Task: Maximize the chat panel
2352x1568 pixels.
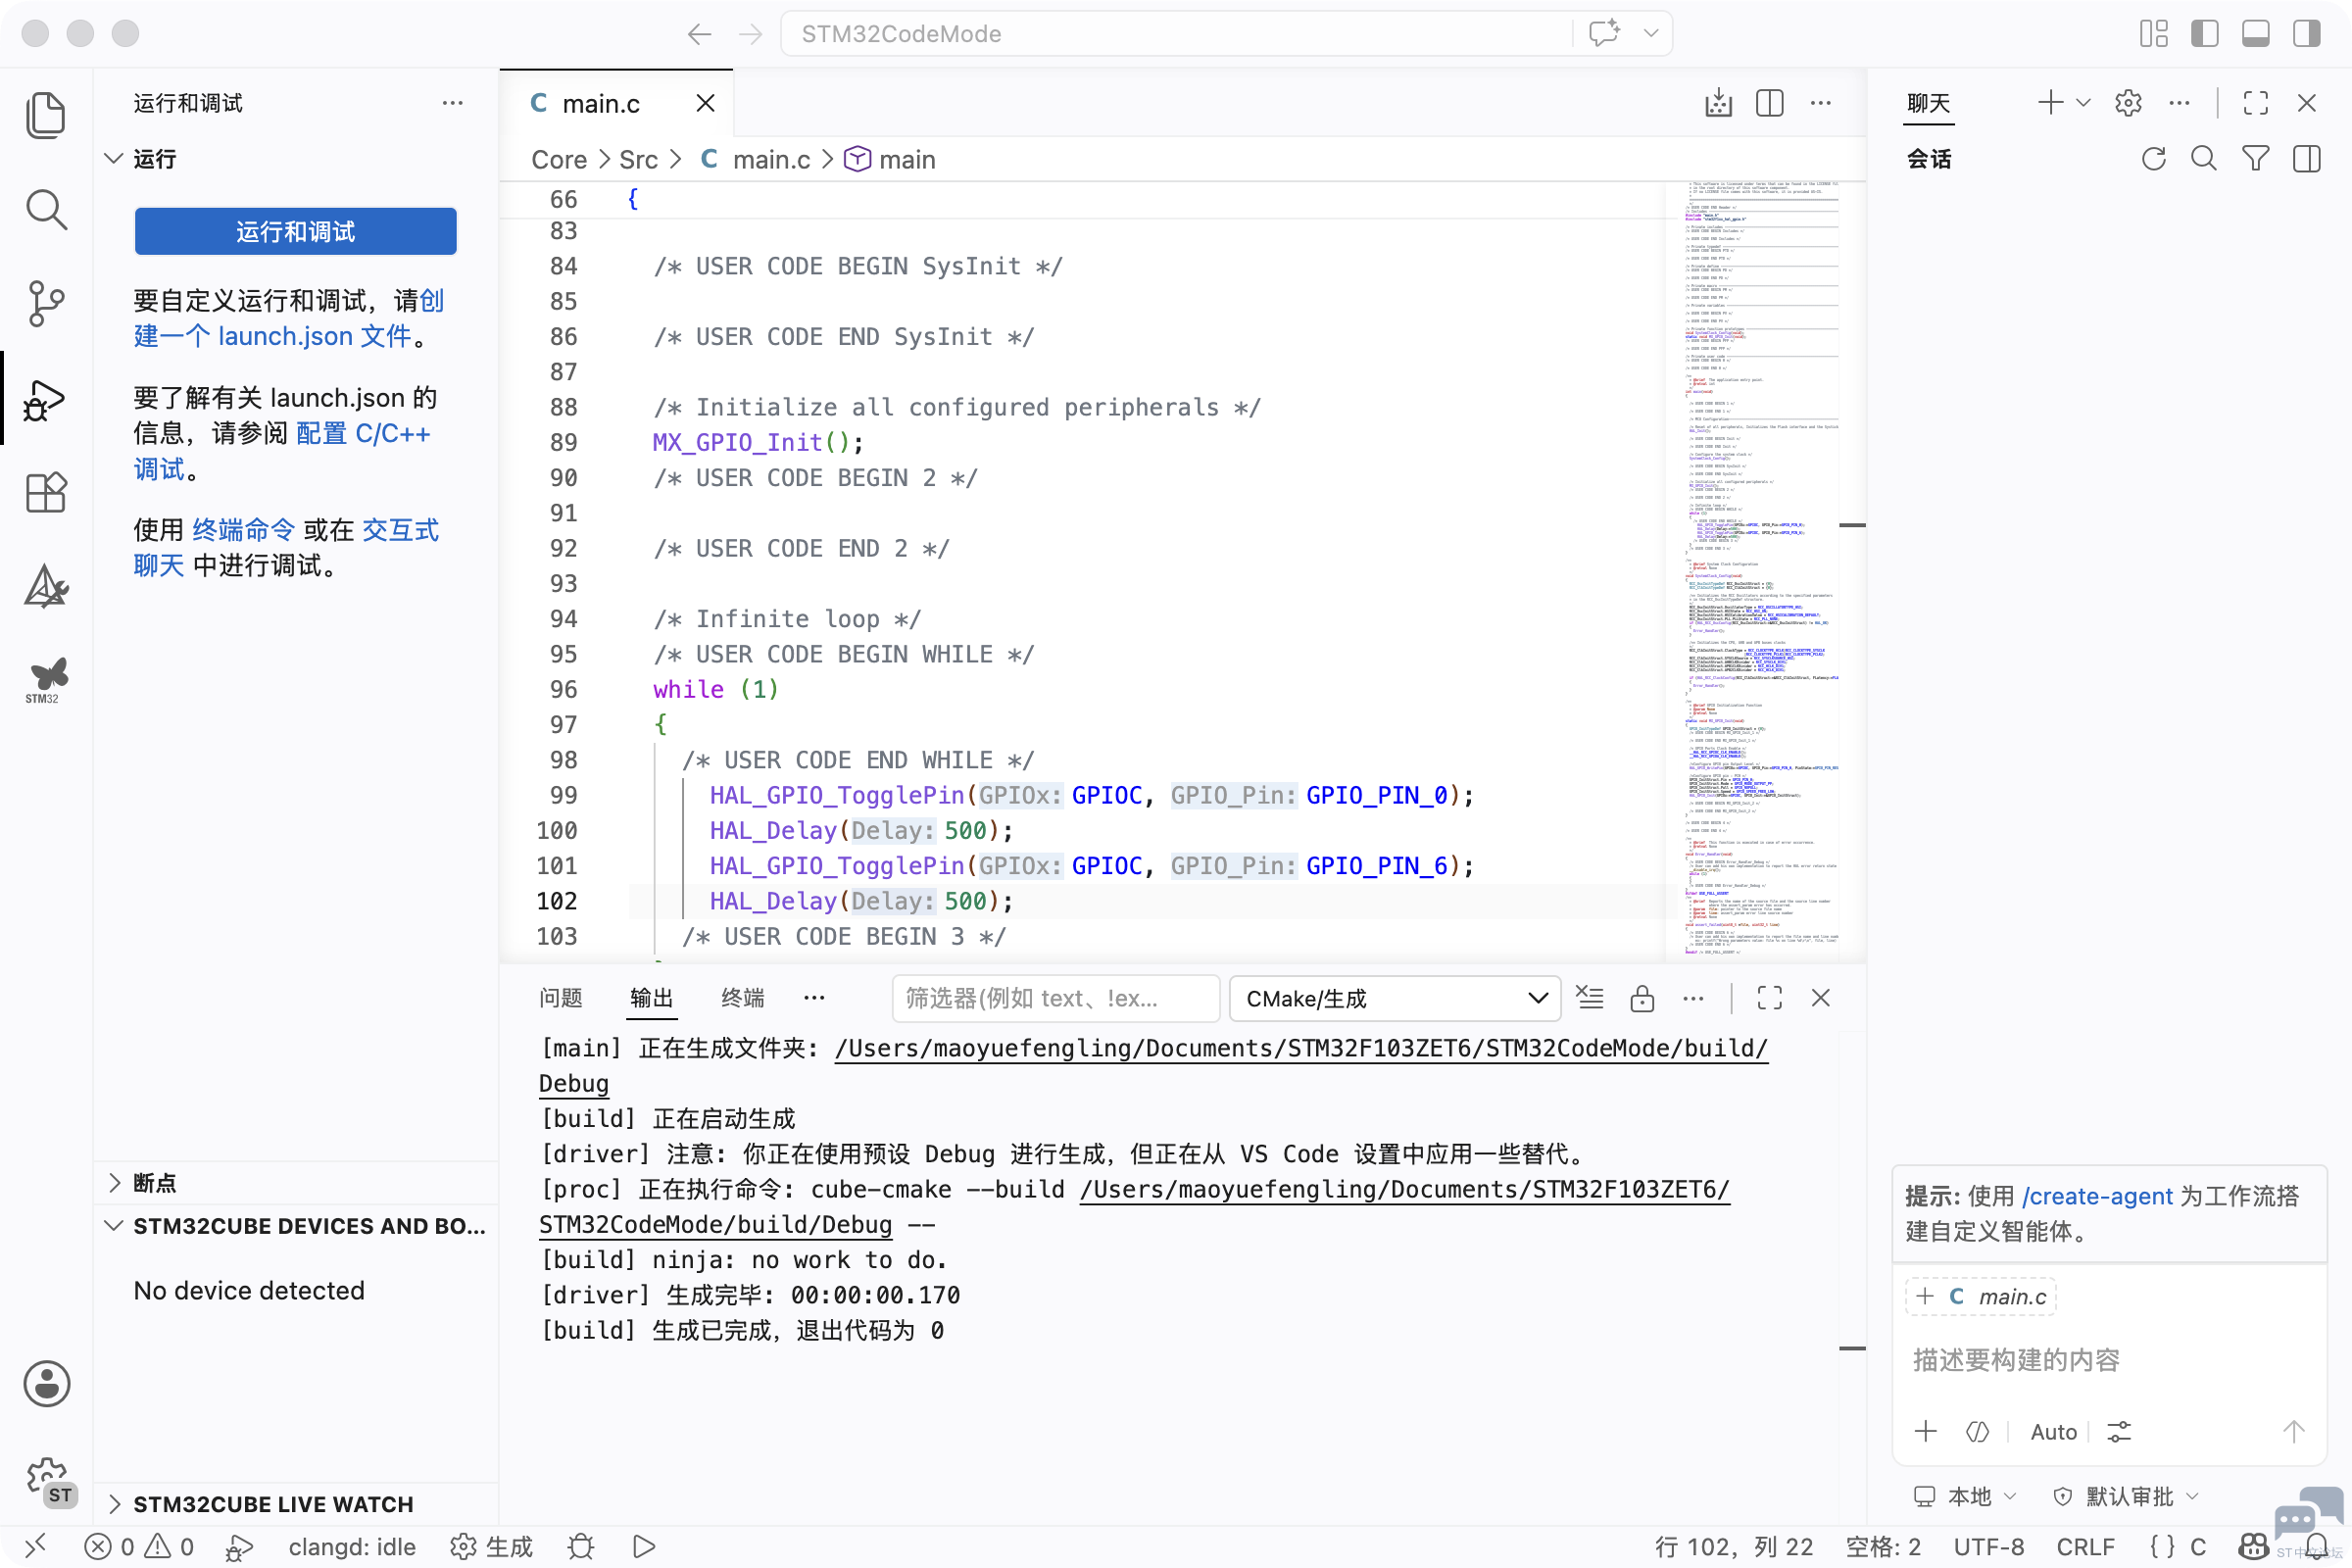Action: tap(2255, 103)
